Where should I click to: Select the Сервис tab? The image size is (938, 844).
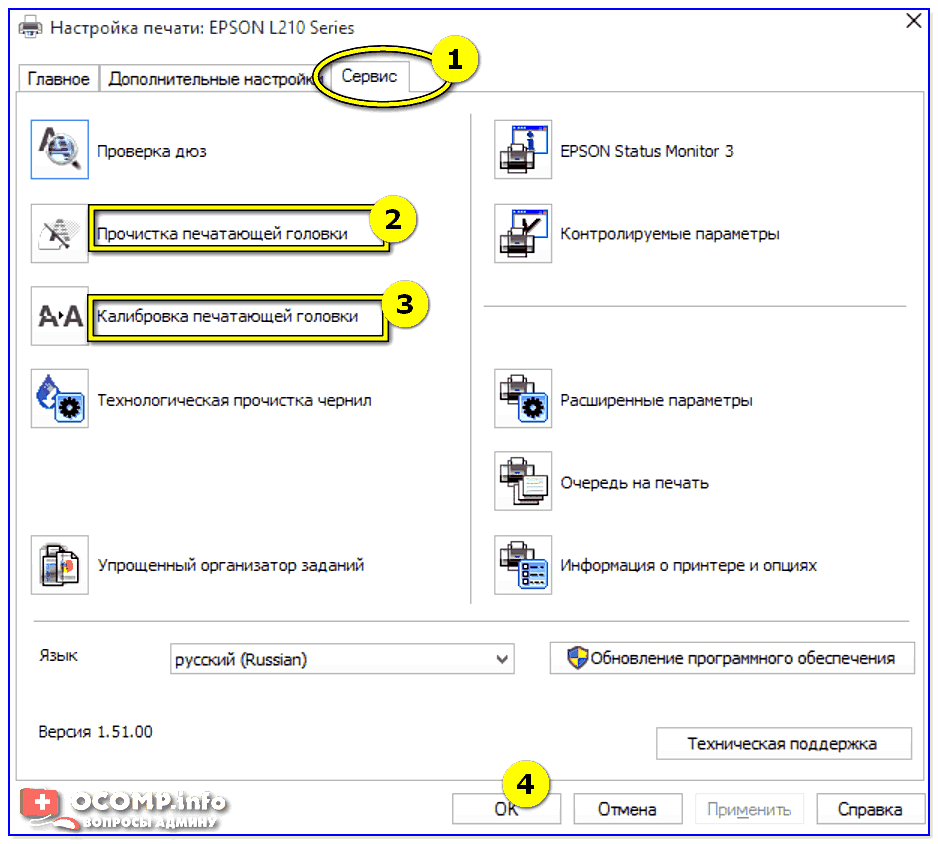click(x=369, y=77)
